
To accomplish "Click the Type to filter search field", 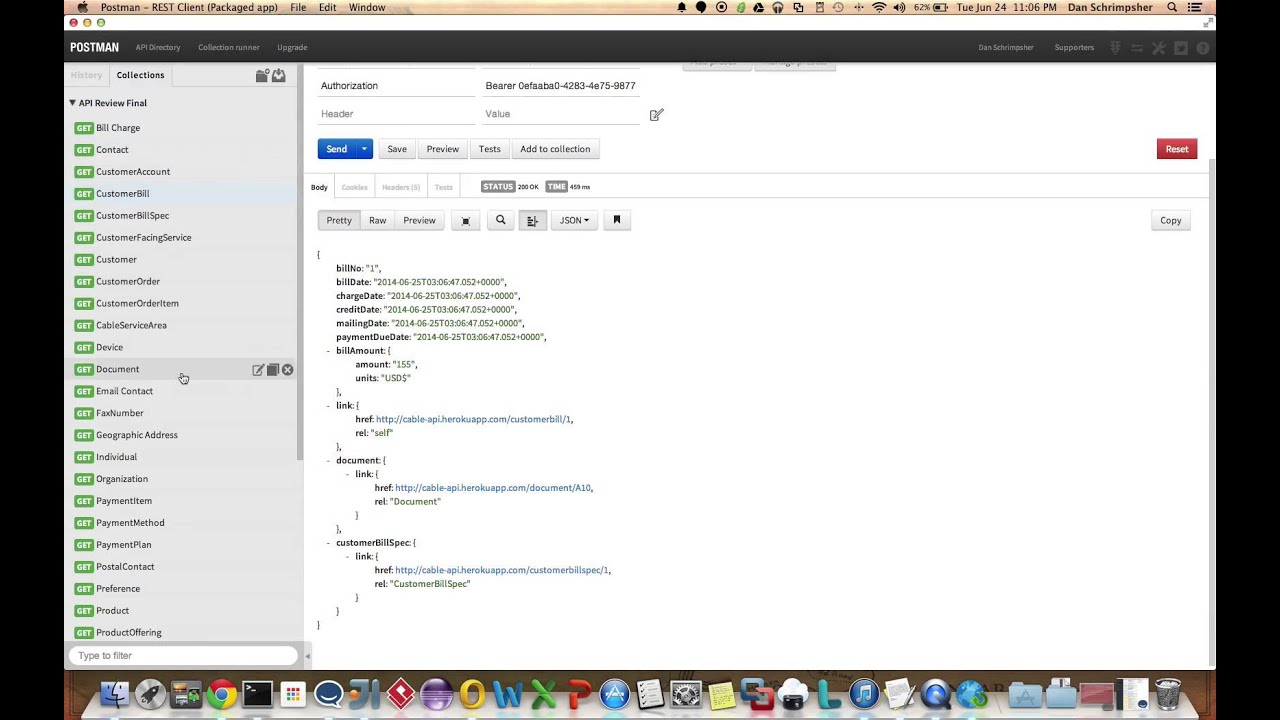I will [183, 656].
